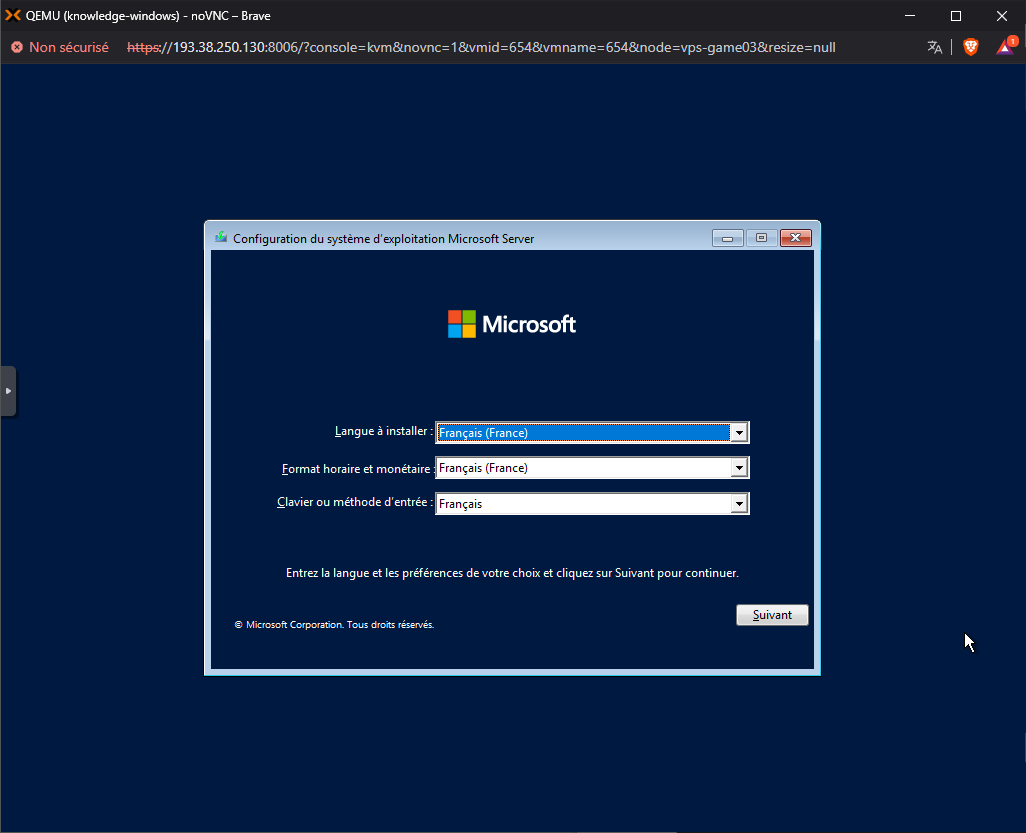The height and width of the screenshot is (833, 1026).
Task: Select the Clavier ou méthode d'entrée field value
Action: (x=582, y=504)
